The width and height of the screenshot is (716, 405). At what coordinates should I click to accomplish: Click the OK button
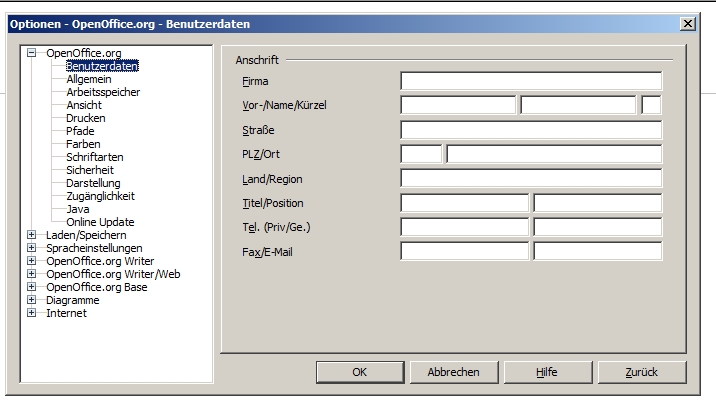359,372
